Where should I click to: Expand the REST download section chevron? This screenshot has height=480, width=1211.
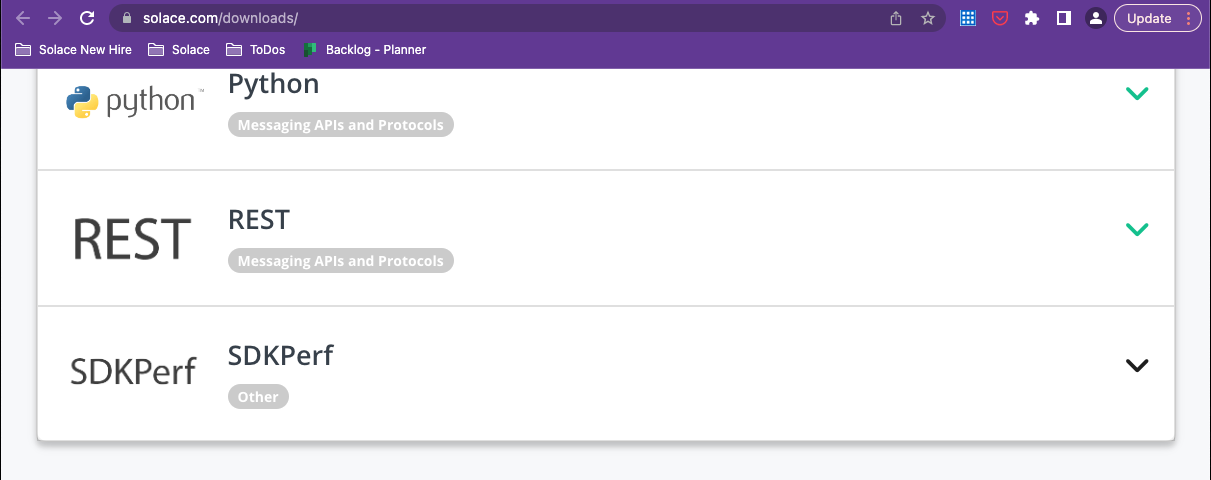click(x=1137, y=229)
